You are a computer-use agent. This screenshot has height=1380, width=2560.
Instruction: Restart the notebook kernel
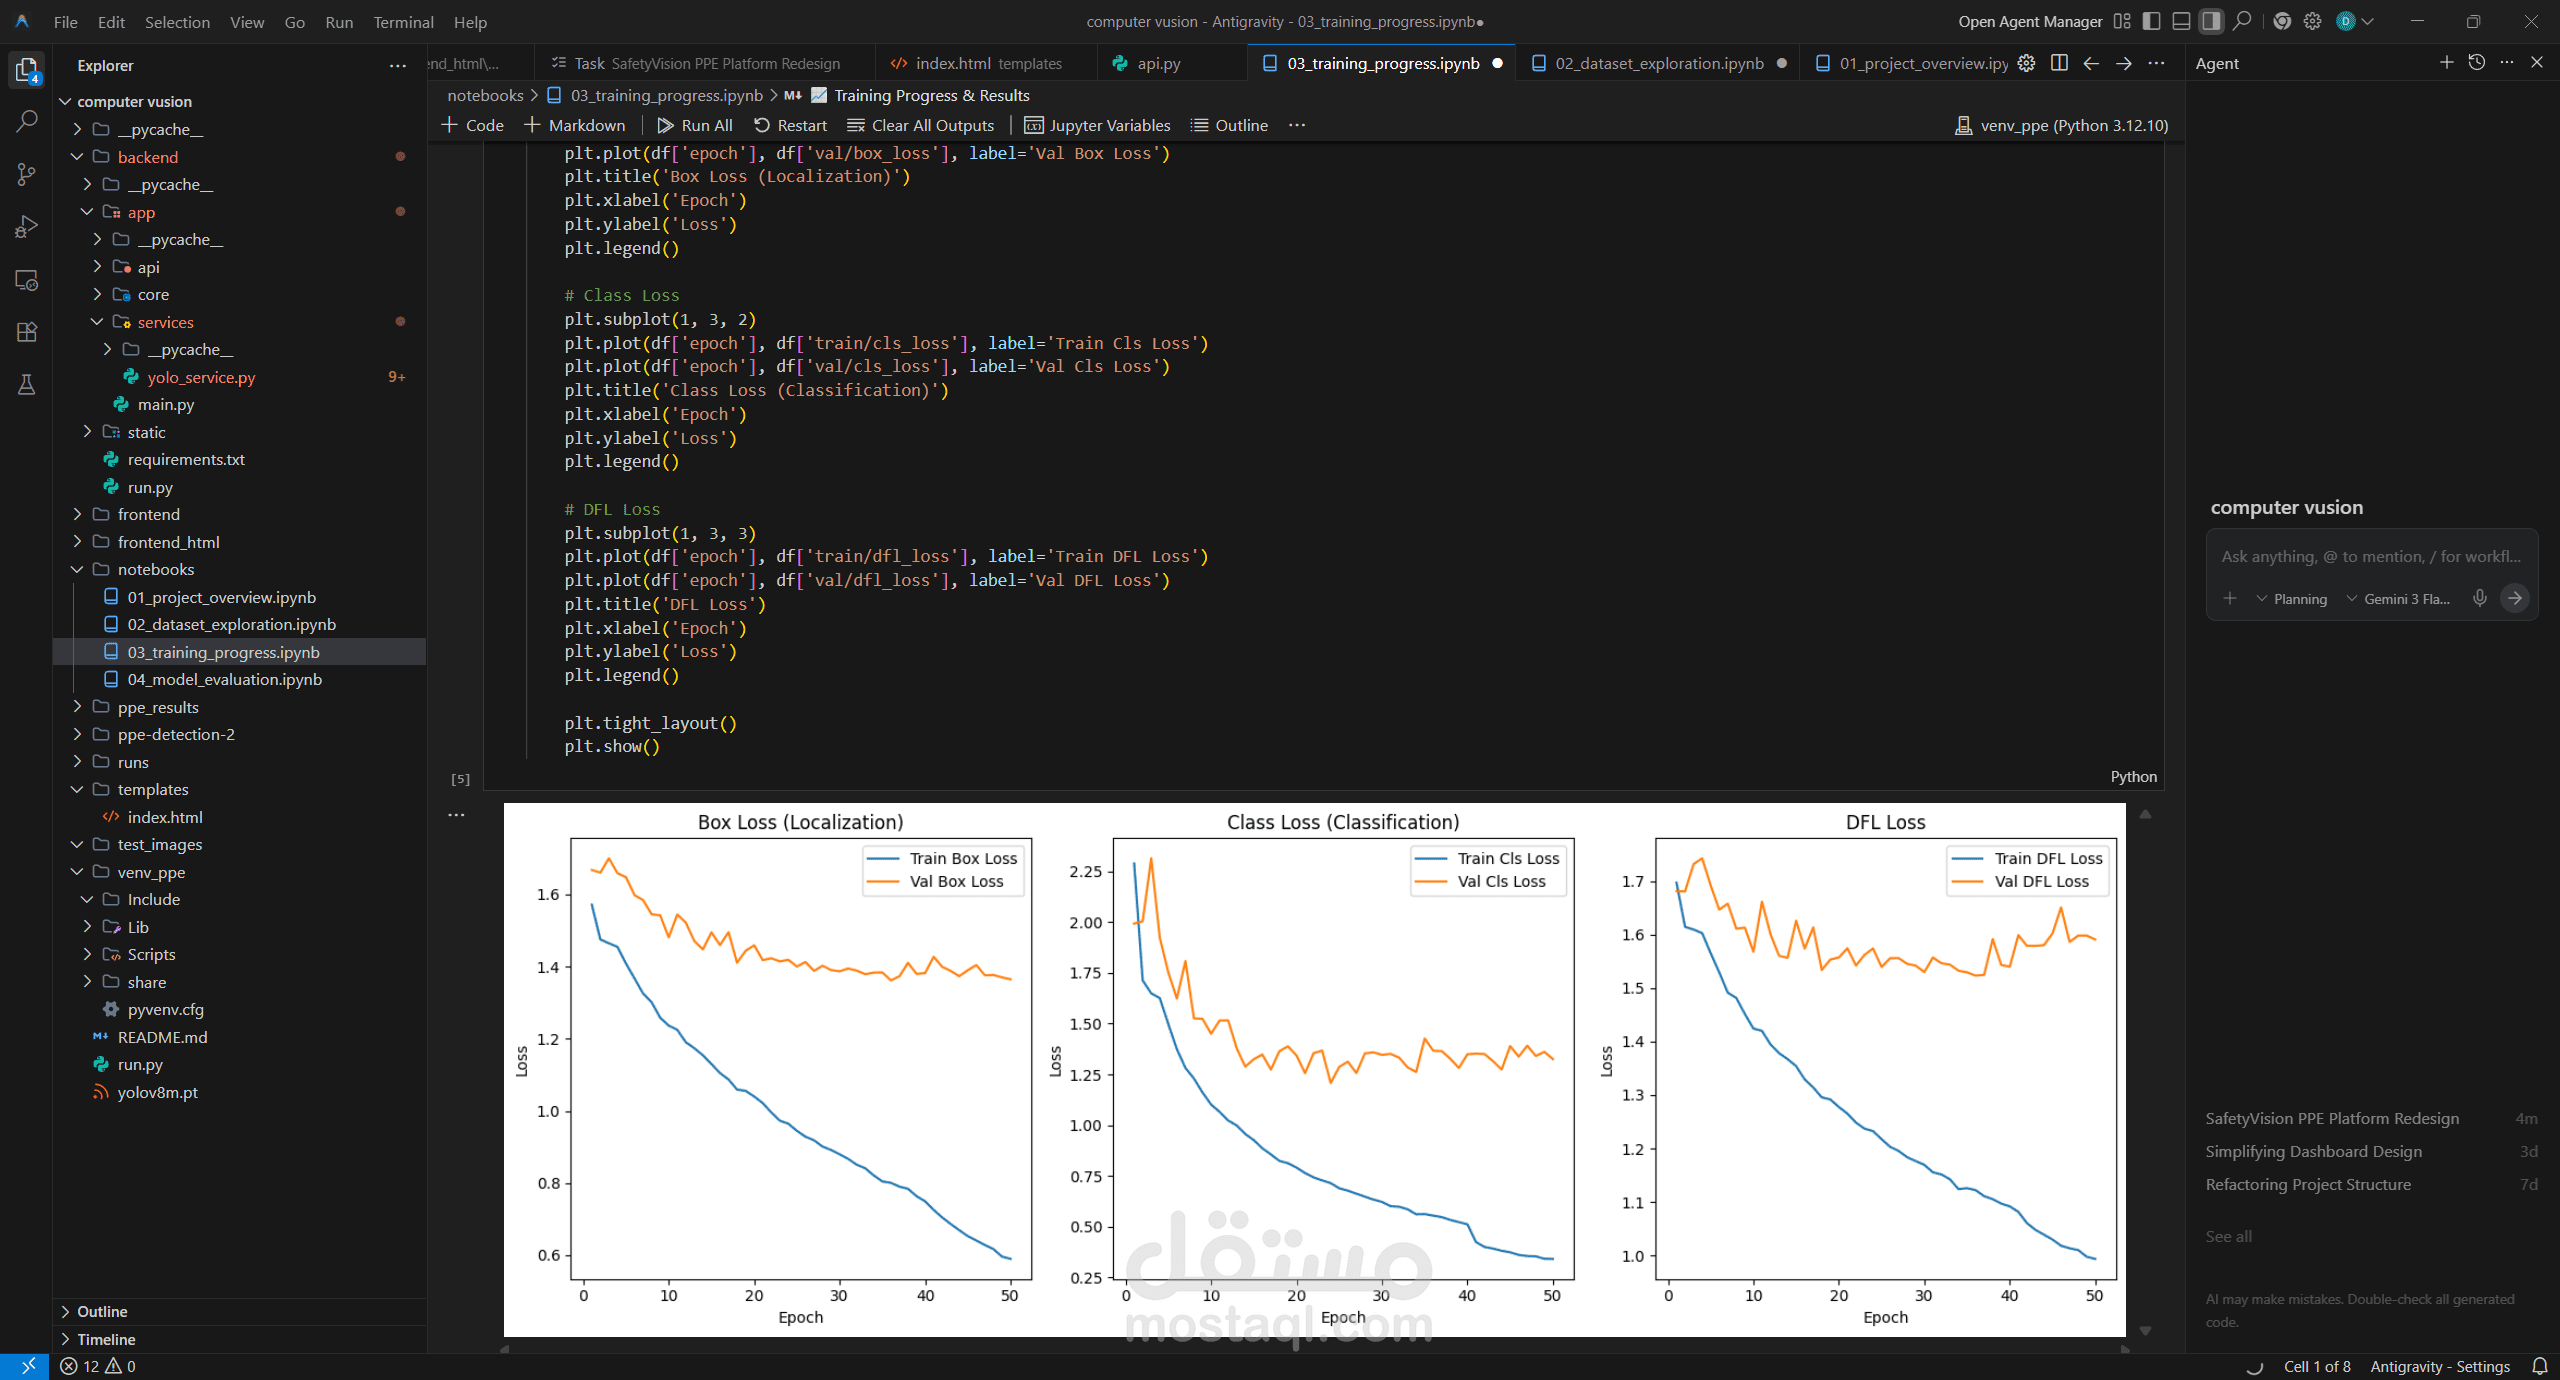790,125
